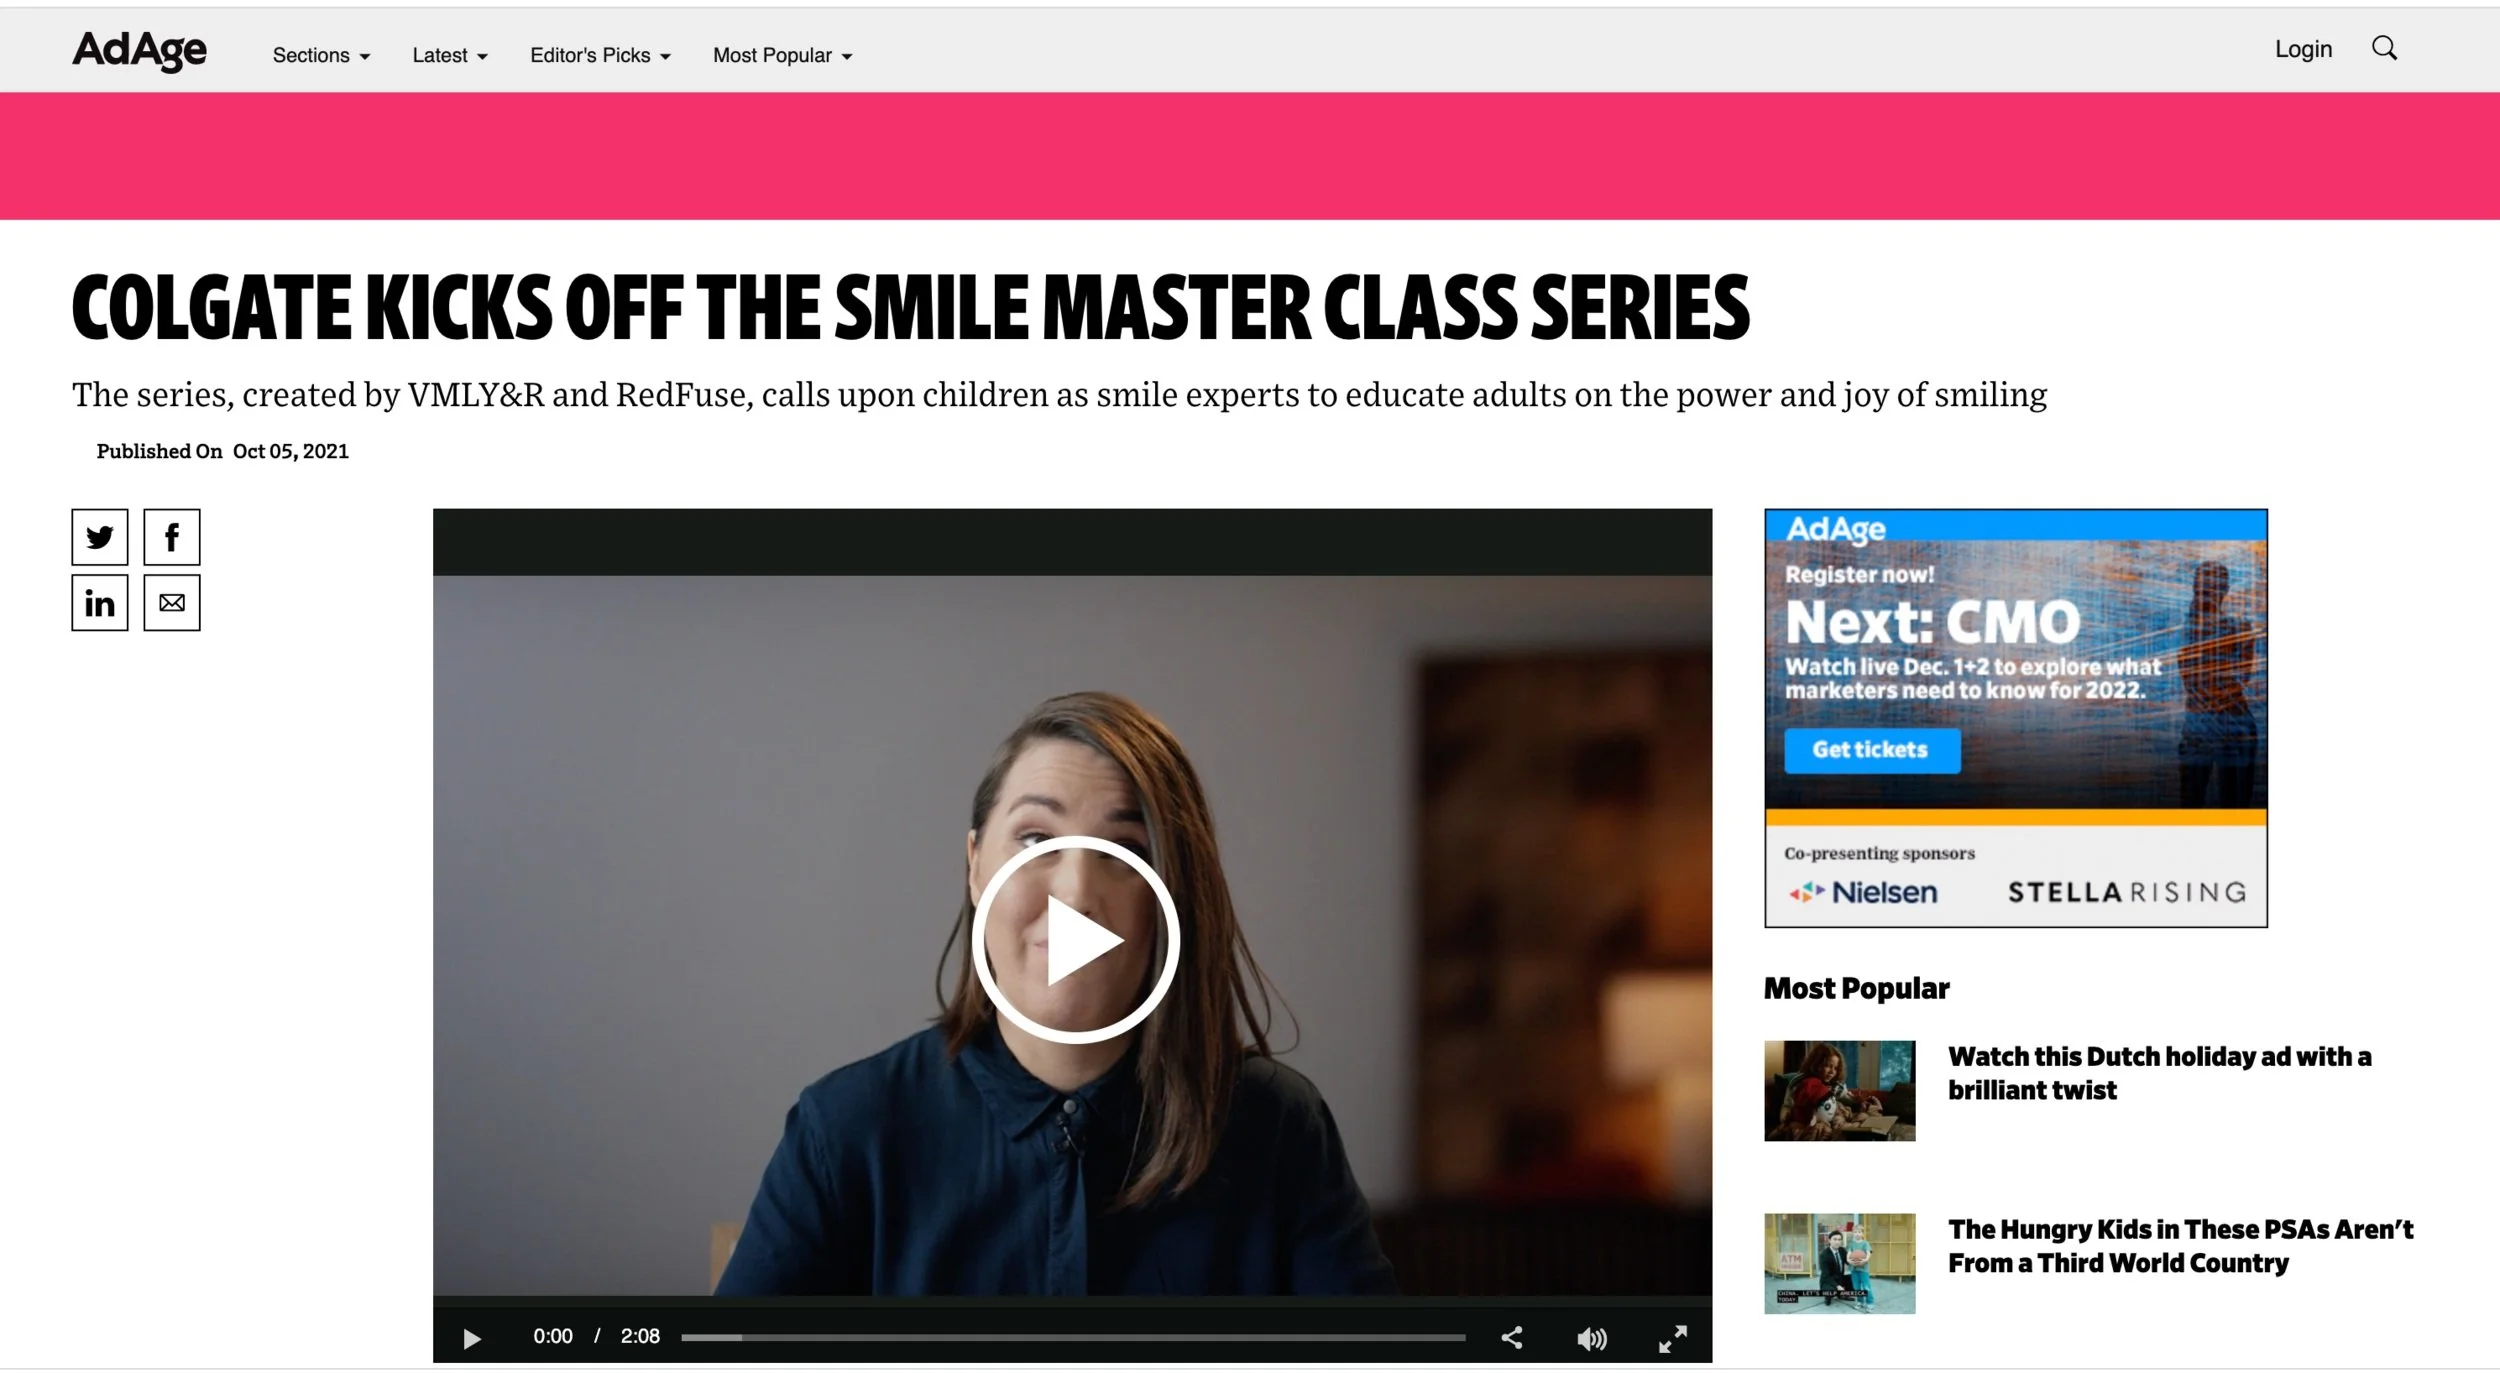Expand the Sections dropdown

pos(321,56)
